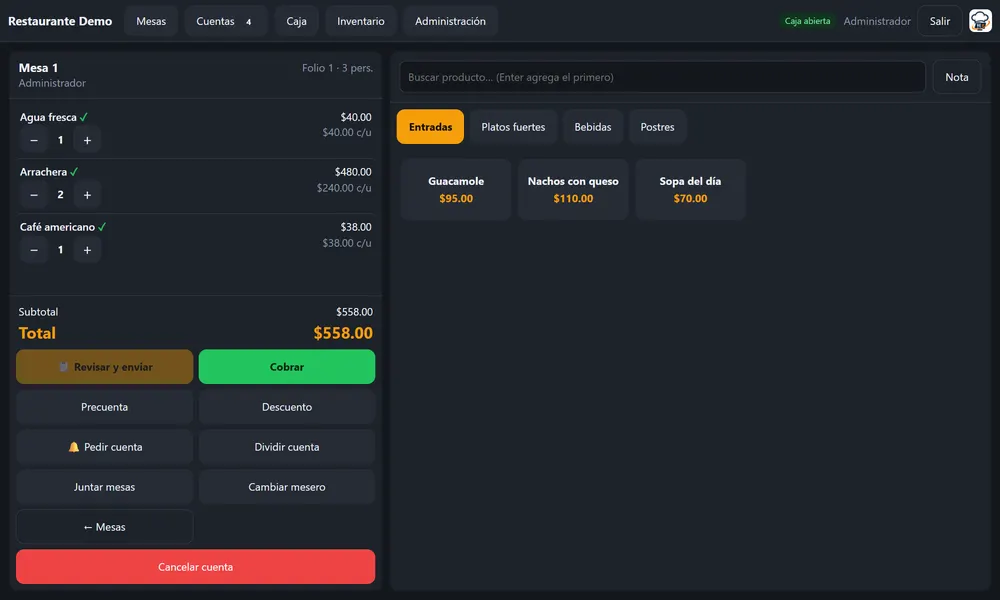
Task: Switch to the Platos fuertes category
Action: 513,127
